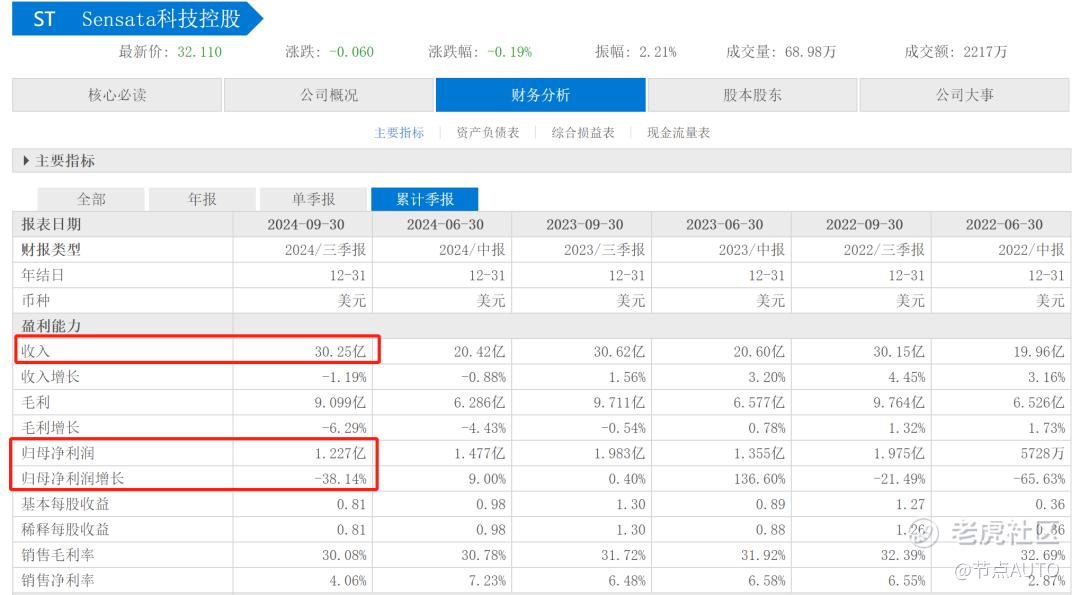The height and width of the screenshot is (595, 1080).
Task: Go to the 公司大事 tab
Action: pyautogui.click(x=964, y=95)
